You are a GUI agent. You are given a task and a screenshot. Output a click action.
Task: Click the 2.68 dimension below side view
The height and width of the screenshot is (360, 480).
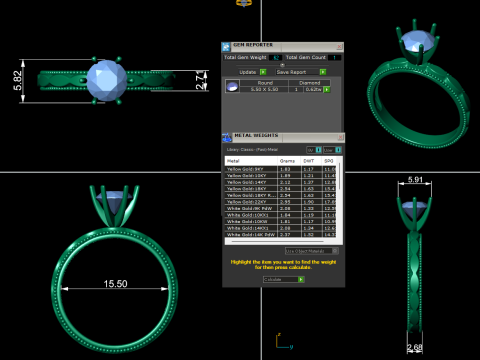[x=415, y=348]
